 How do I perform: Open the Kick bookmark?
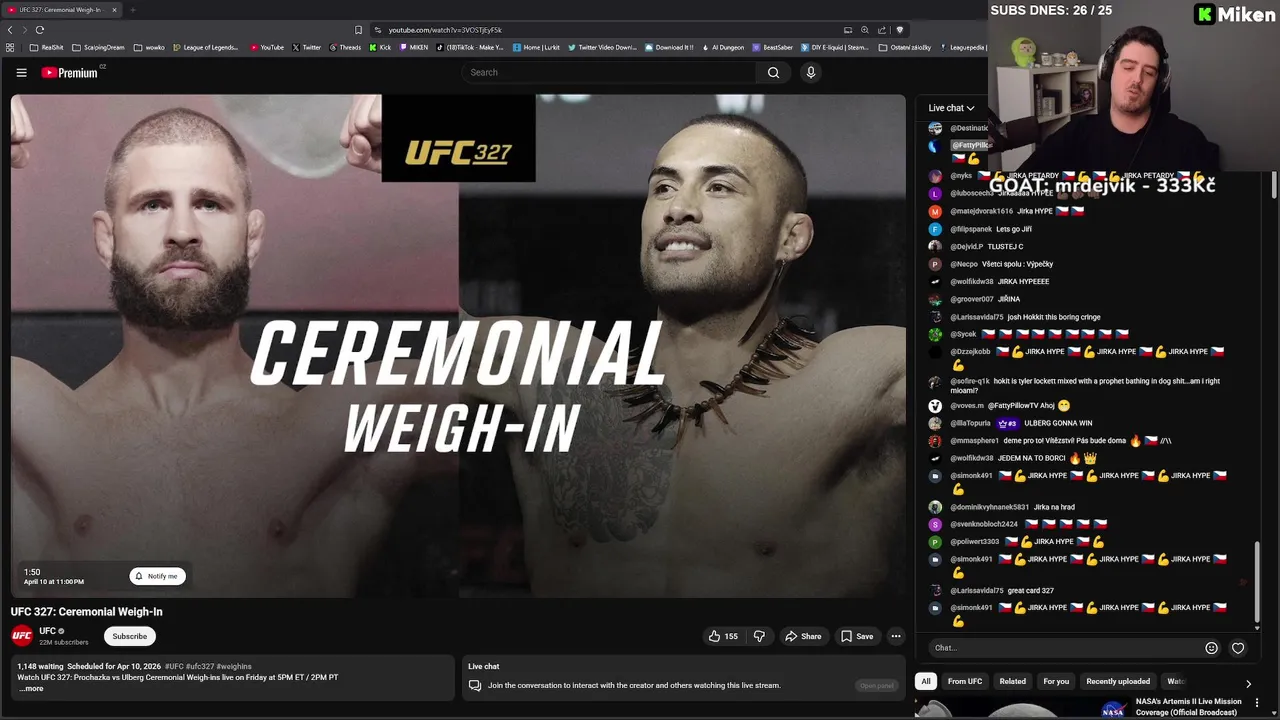380,47
